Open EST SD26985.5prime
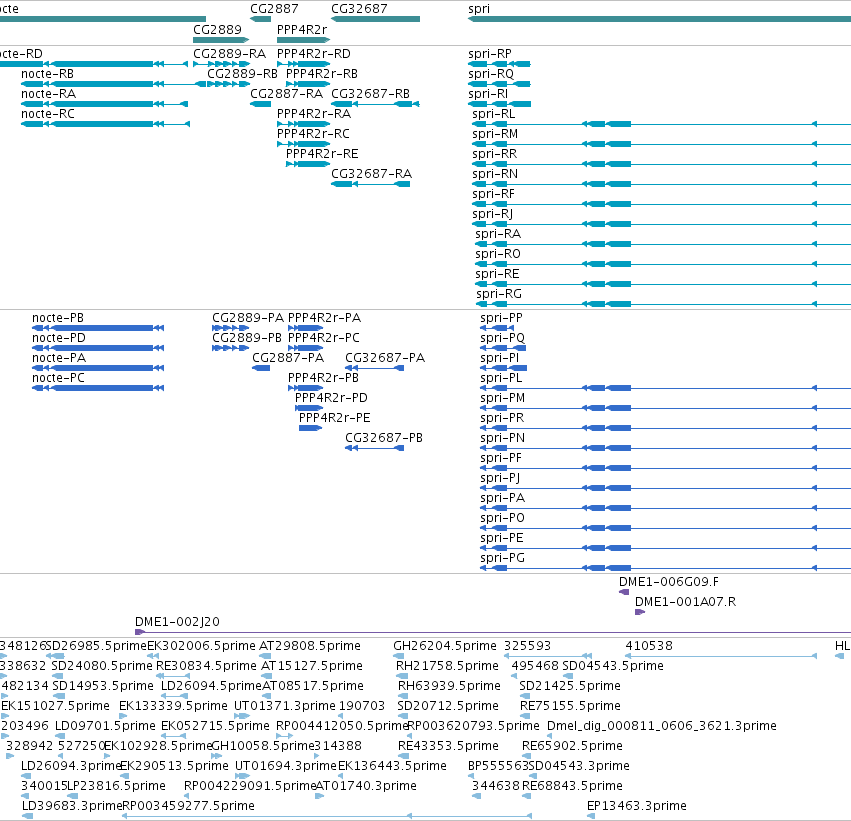The image size is (851, 821). point(97,646)
